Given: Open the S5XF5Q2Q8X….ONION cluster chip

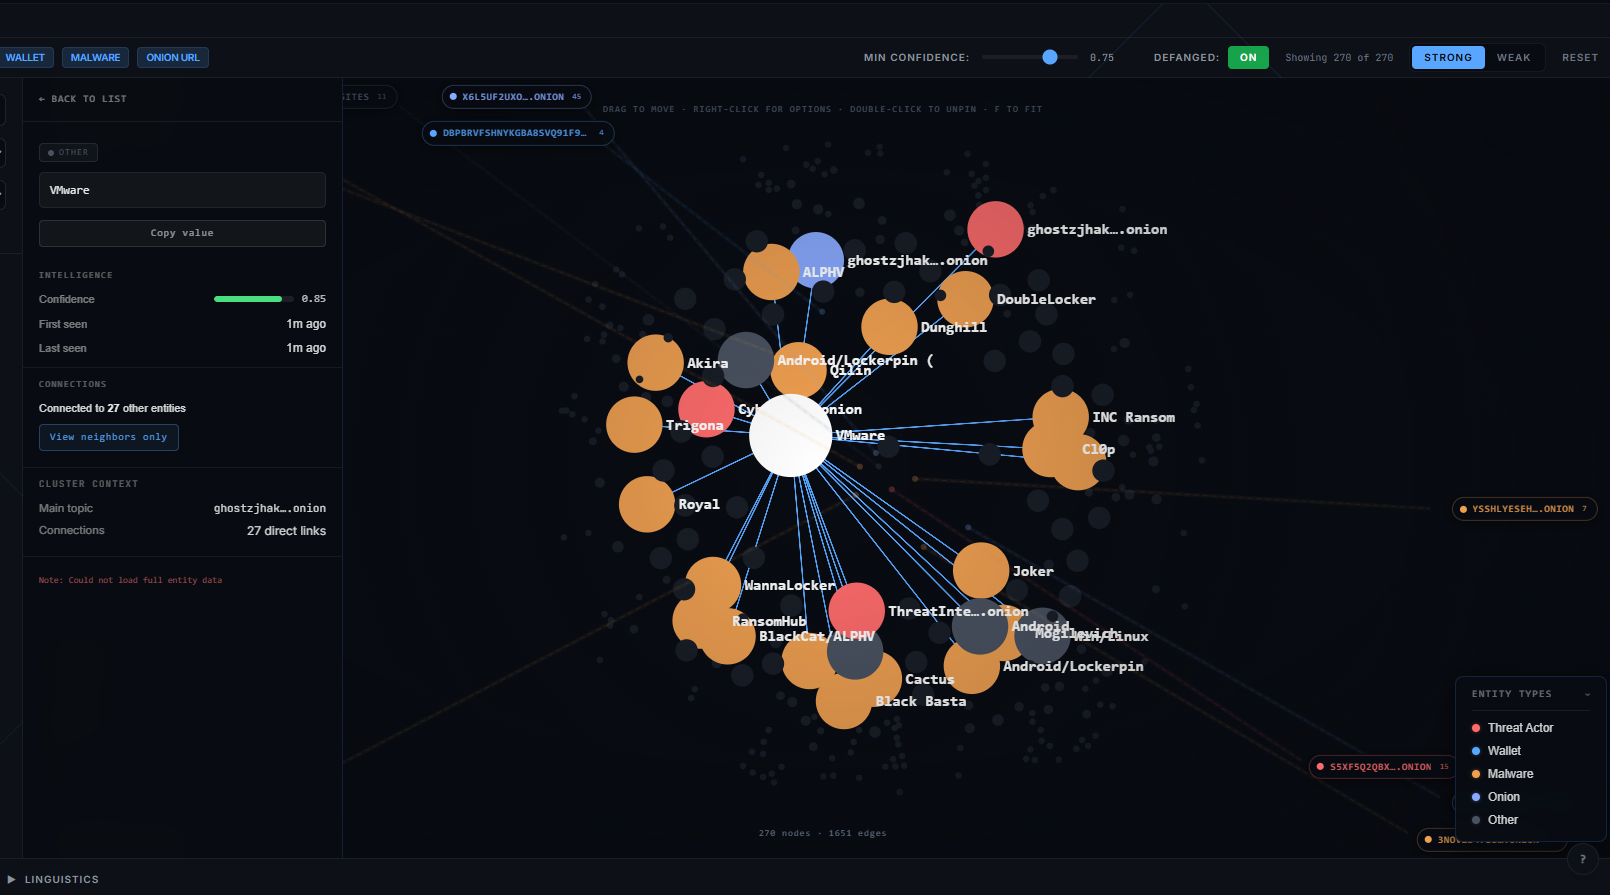Looking at the screenshot, I should pos(1384,767).
